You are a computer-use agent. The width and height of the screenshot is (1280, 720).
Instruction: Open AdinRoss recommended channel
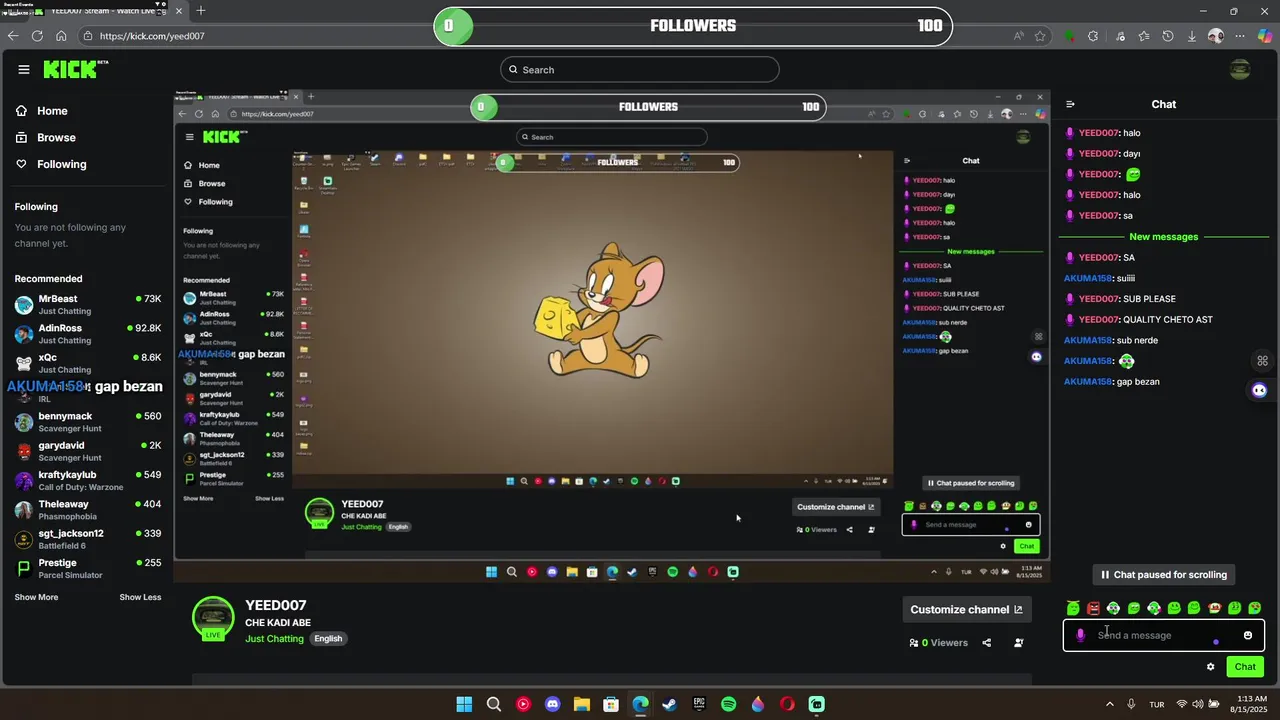88,334
